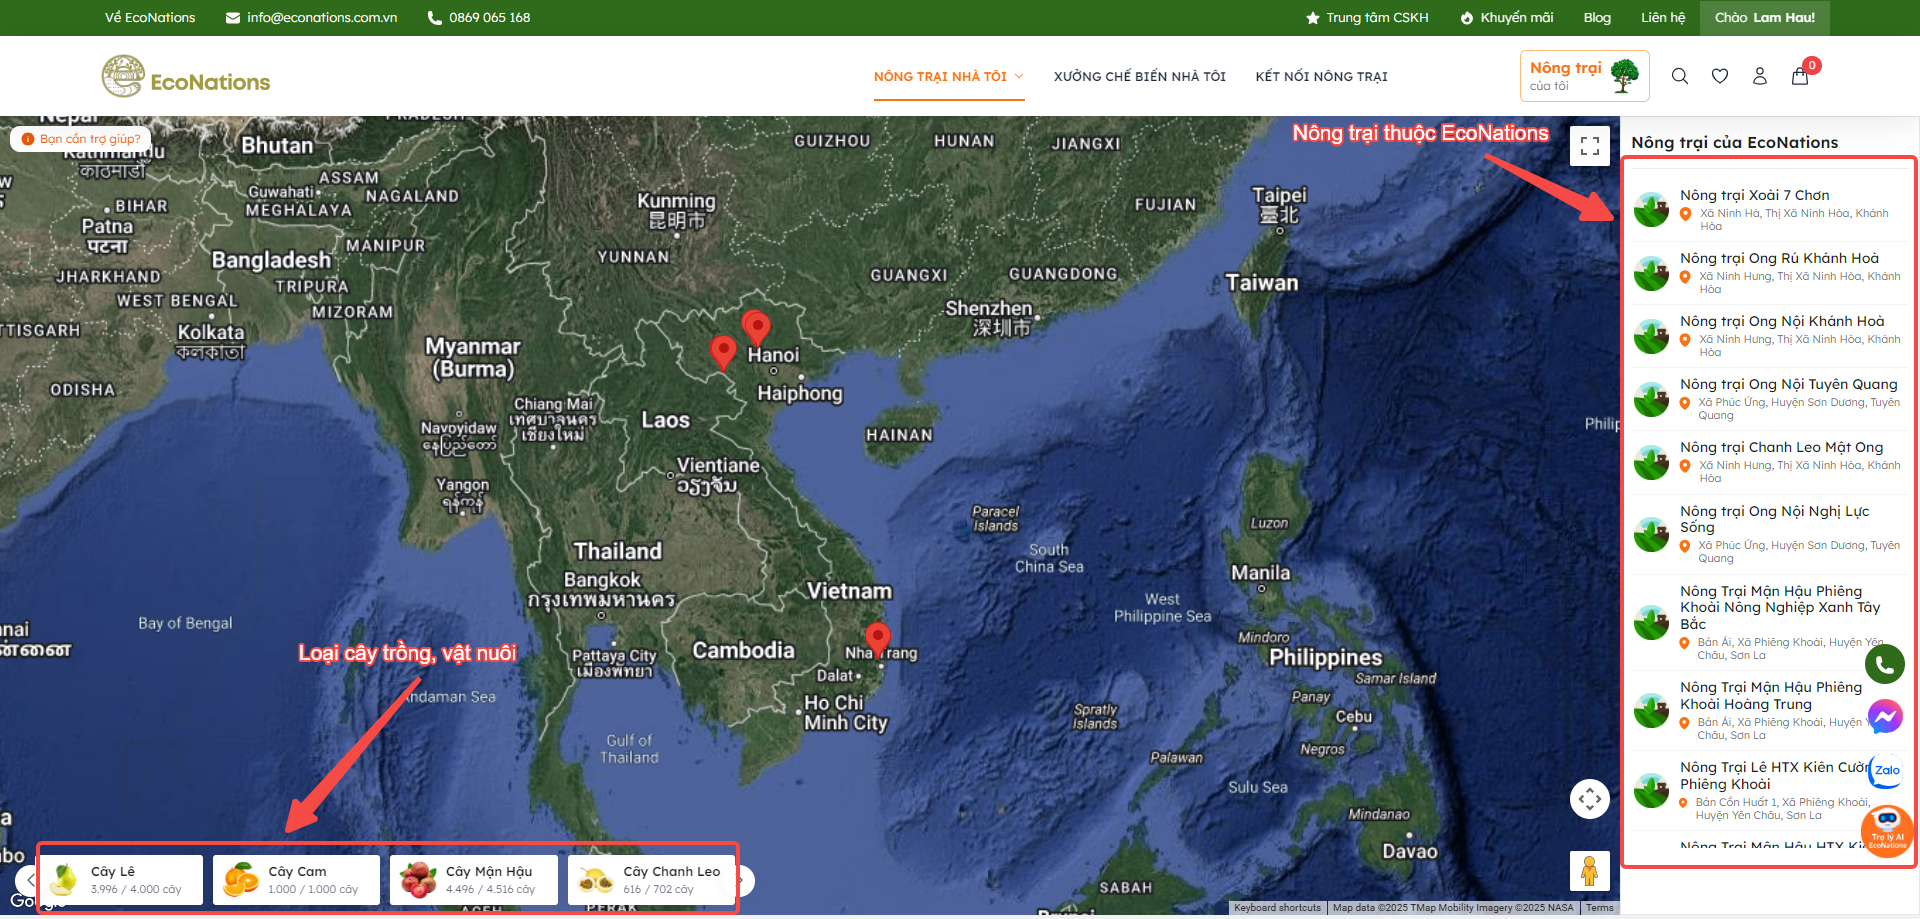Open the user account icon
The image size is (1920, 919).
(1760, 76)
